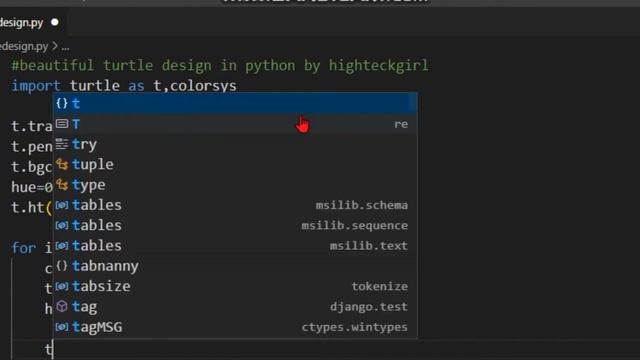Click the 't.ht(' code line
Viewport: 640px width, 360px height.
(32, 207)
